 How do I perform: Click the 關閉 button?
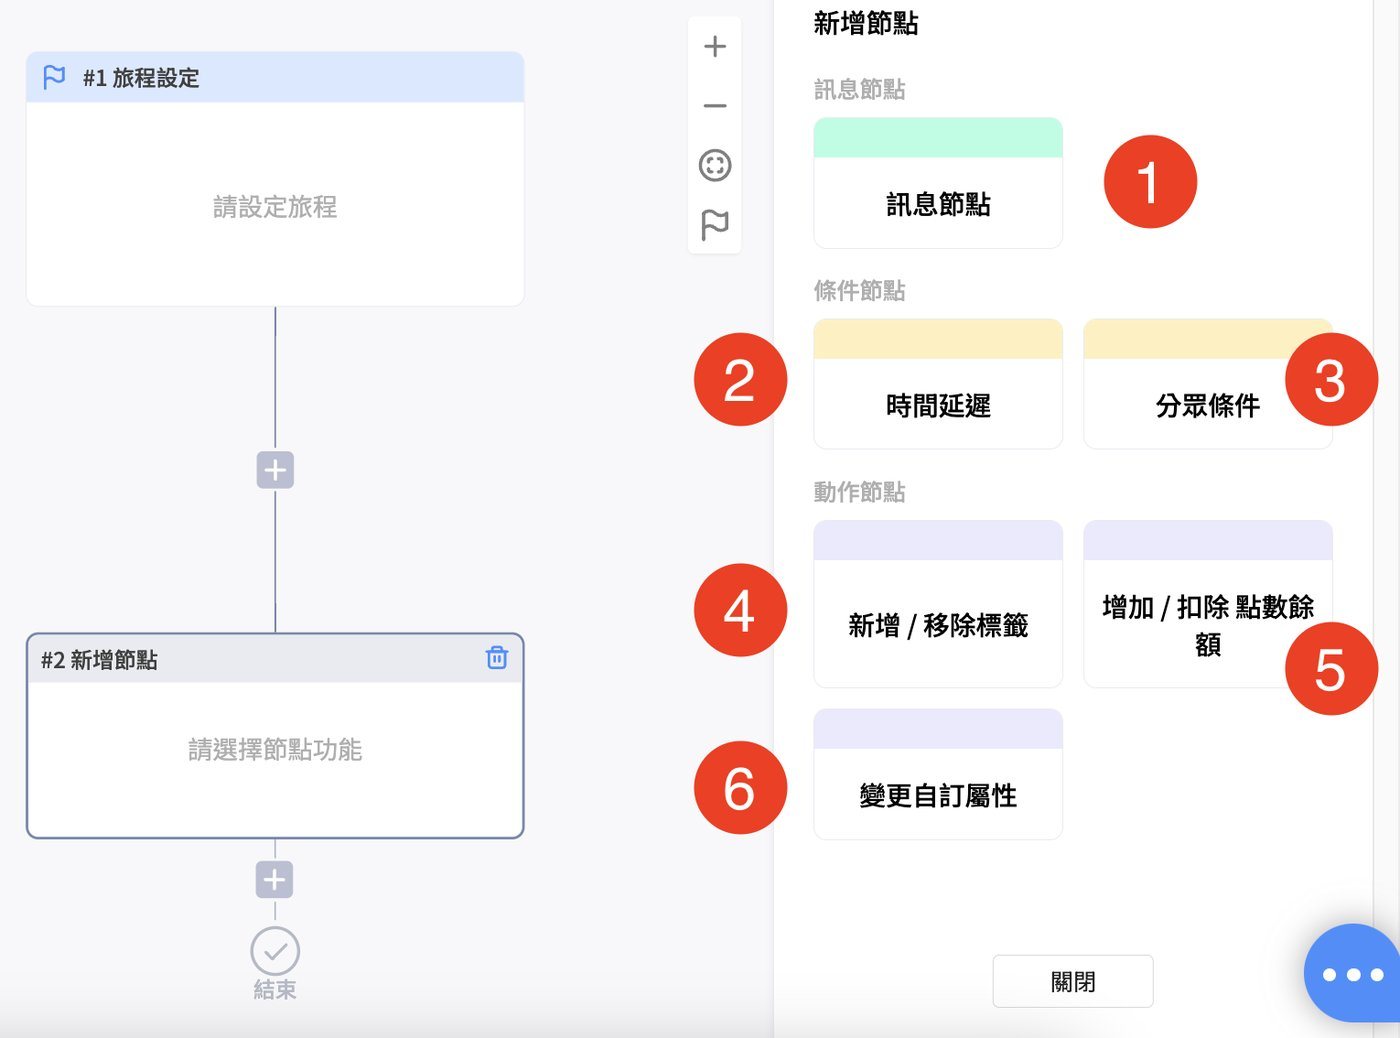point(1073,981)
